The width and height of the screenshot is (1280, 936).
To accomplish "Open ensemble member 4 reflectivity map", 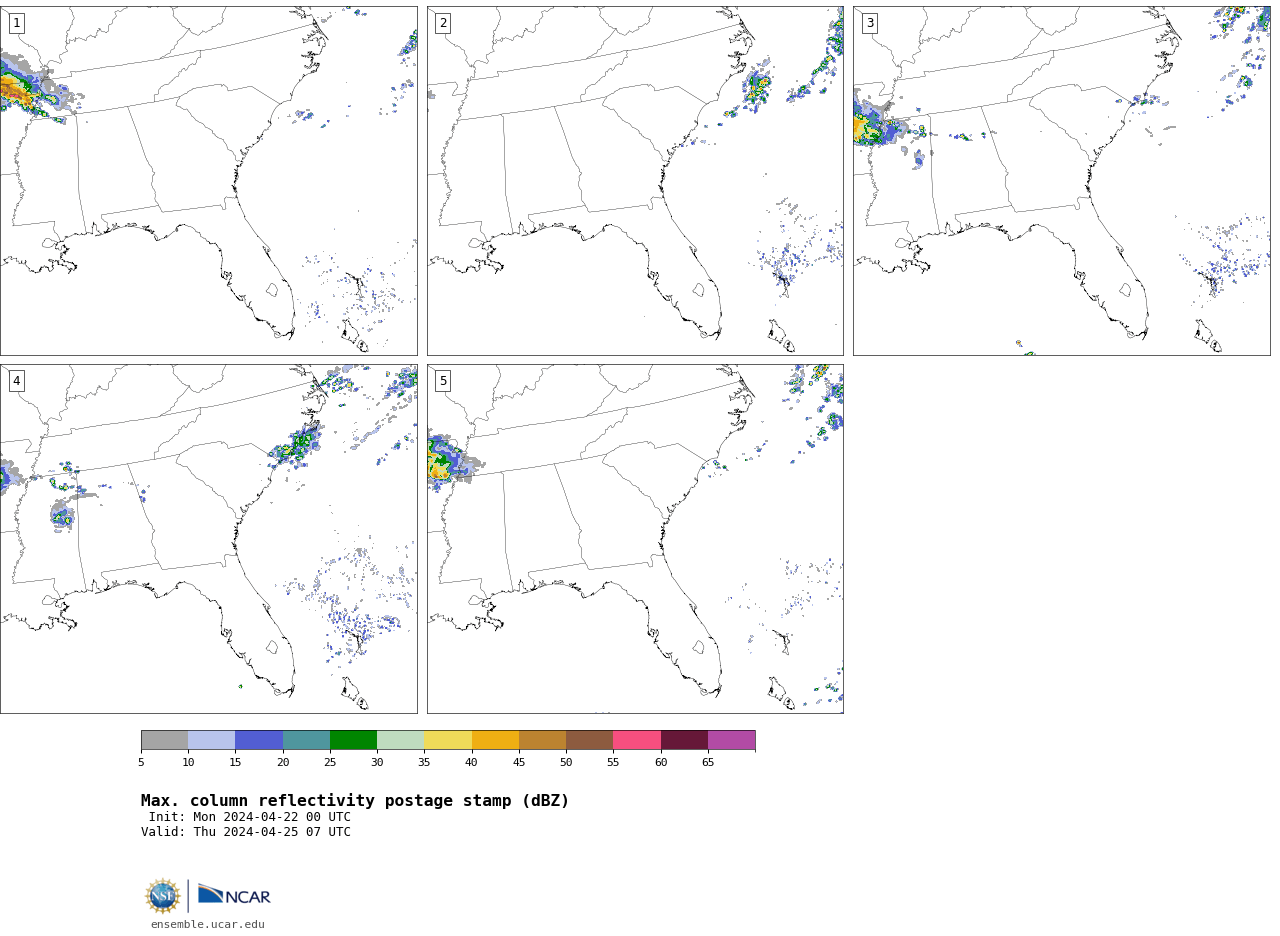I will 208,539.
